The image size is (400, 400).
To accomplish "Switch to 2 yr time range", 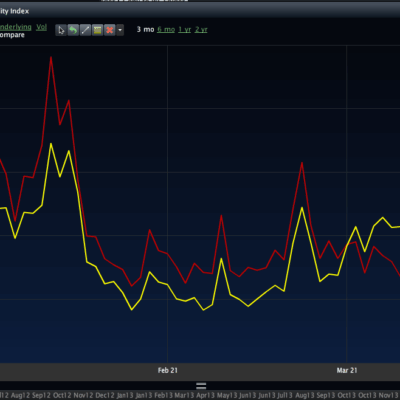I will (201, 29).
